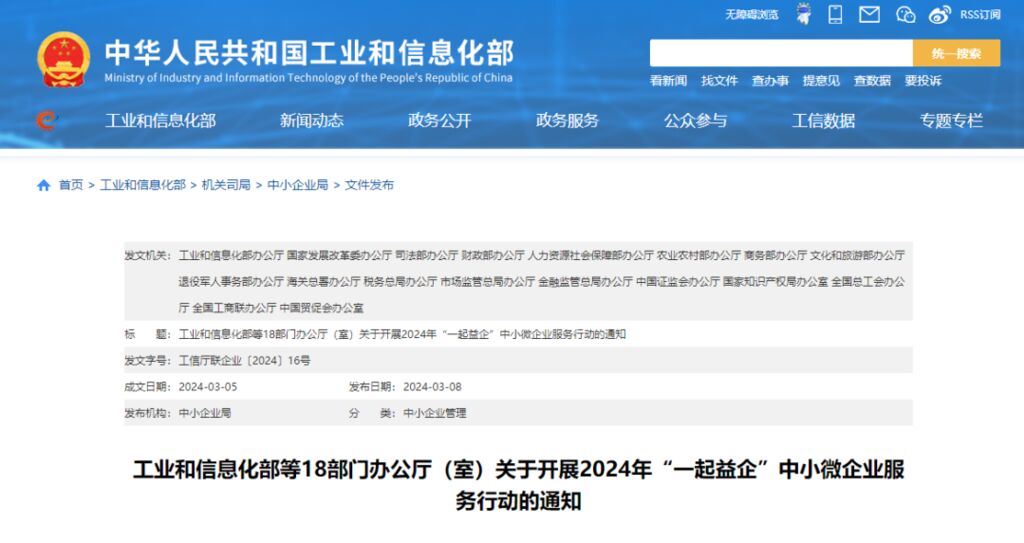Open the accessibility robot assistant icon
The height and width of the screenshot is (543, 1024).
[x=804, y=14]
